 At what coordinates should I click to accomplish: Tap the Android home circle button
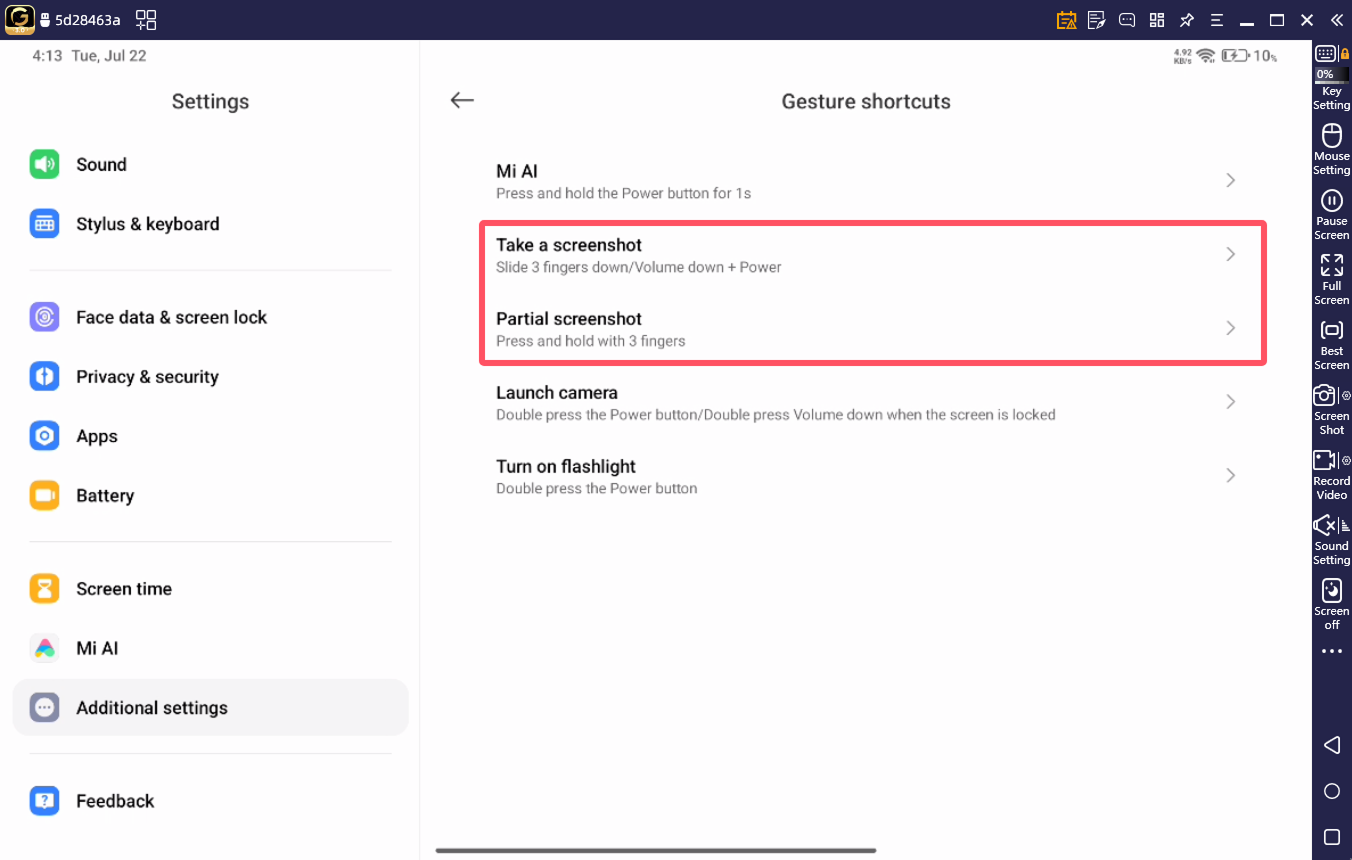1331,791
